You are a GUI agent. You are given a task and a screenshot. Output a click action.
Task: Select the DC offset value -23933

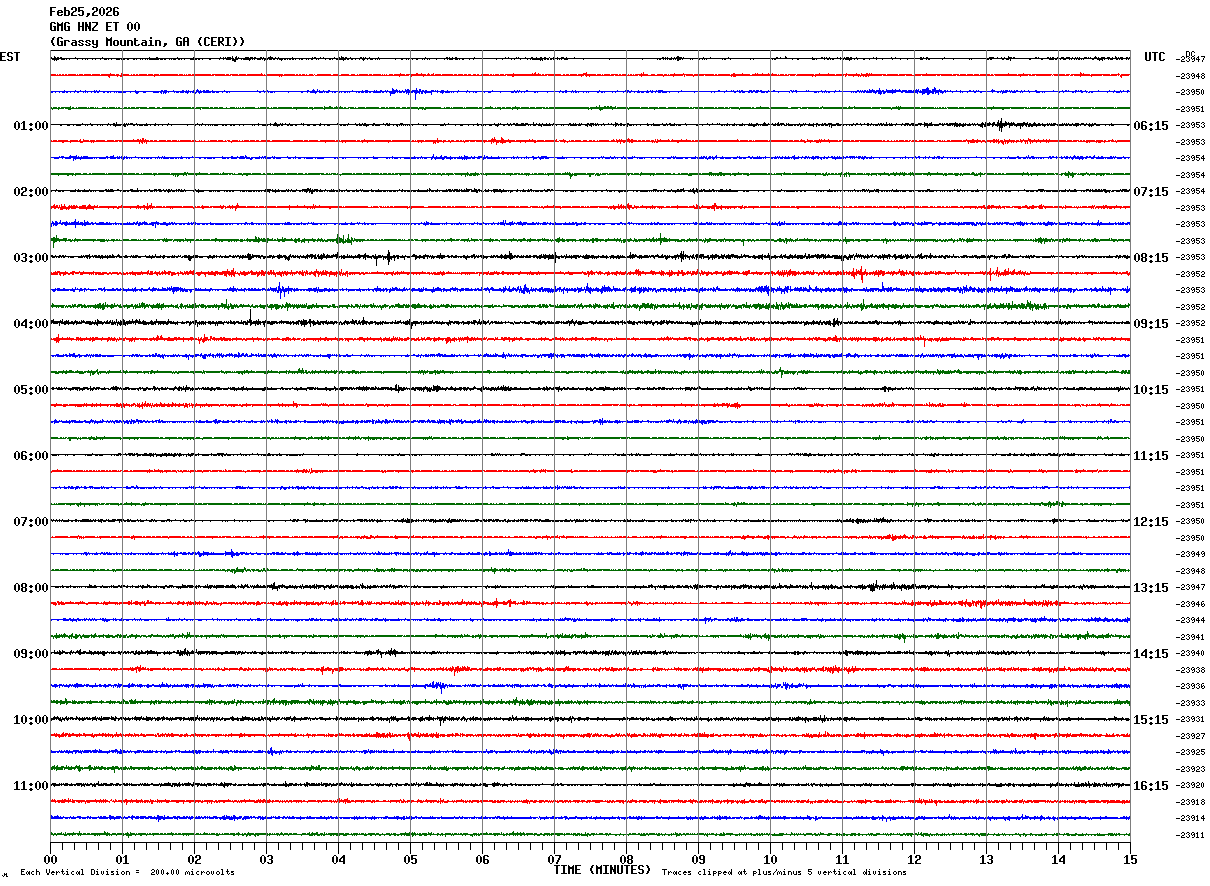click(x=1191, y=704)
